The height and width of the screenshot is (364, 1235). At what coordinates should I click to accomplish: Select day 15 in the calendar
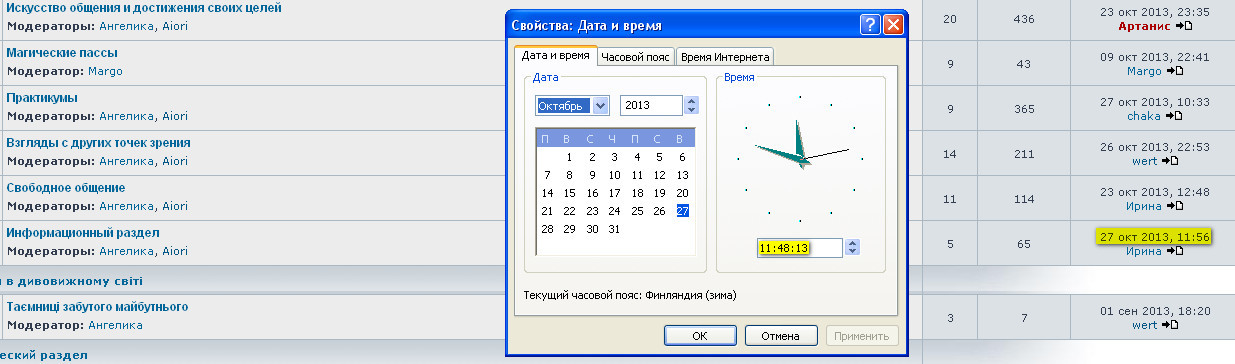(568, 193)
